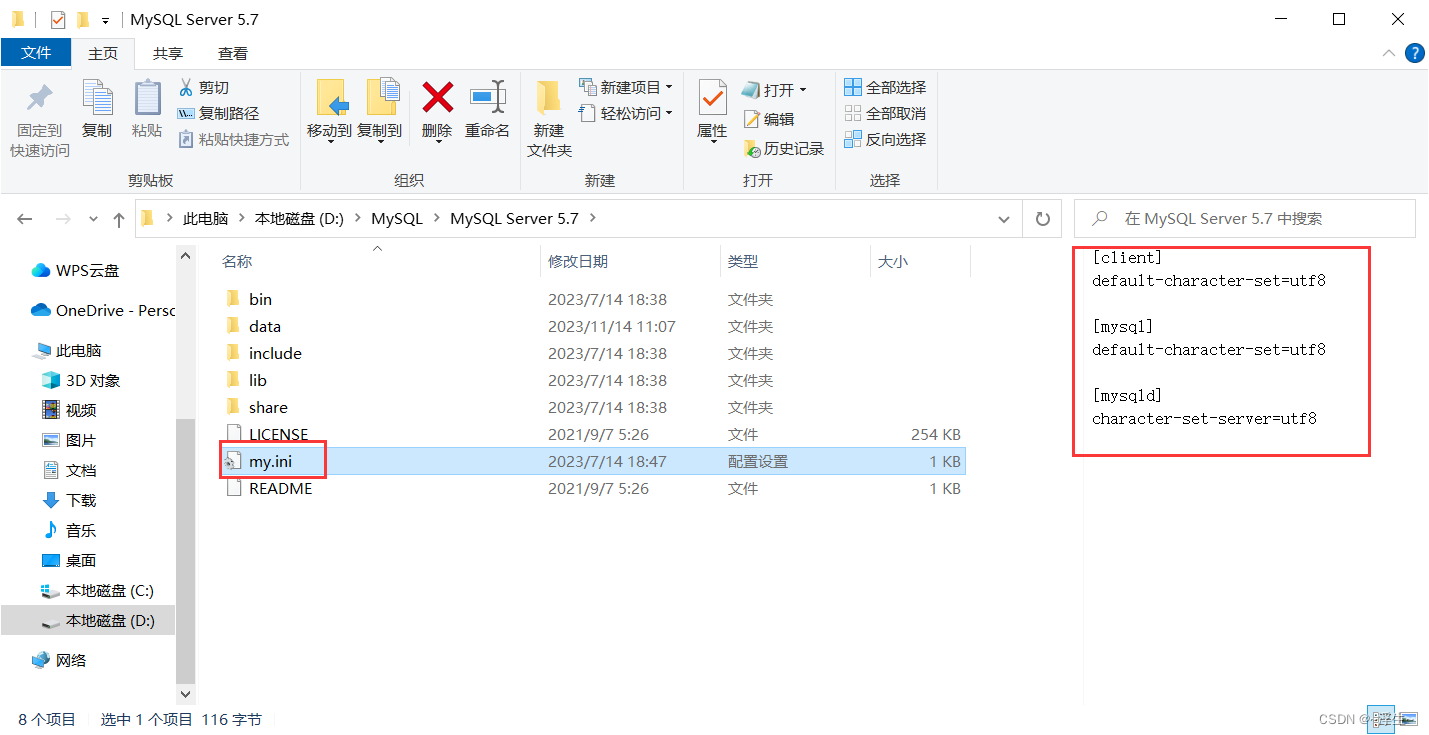Click the Up one level arrow
The height and width of the screenshot is (735, 1429).
point(119,219)
